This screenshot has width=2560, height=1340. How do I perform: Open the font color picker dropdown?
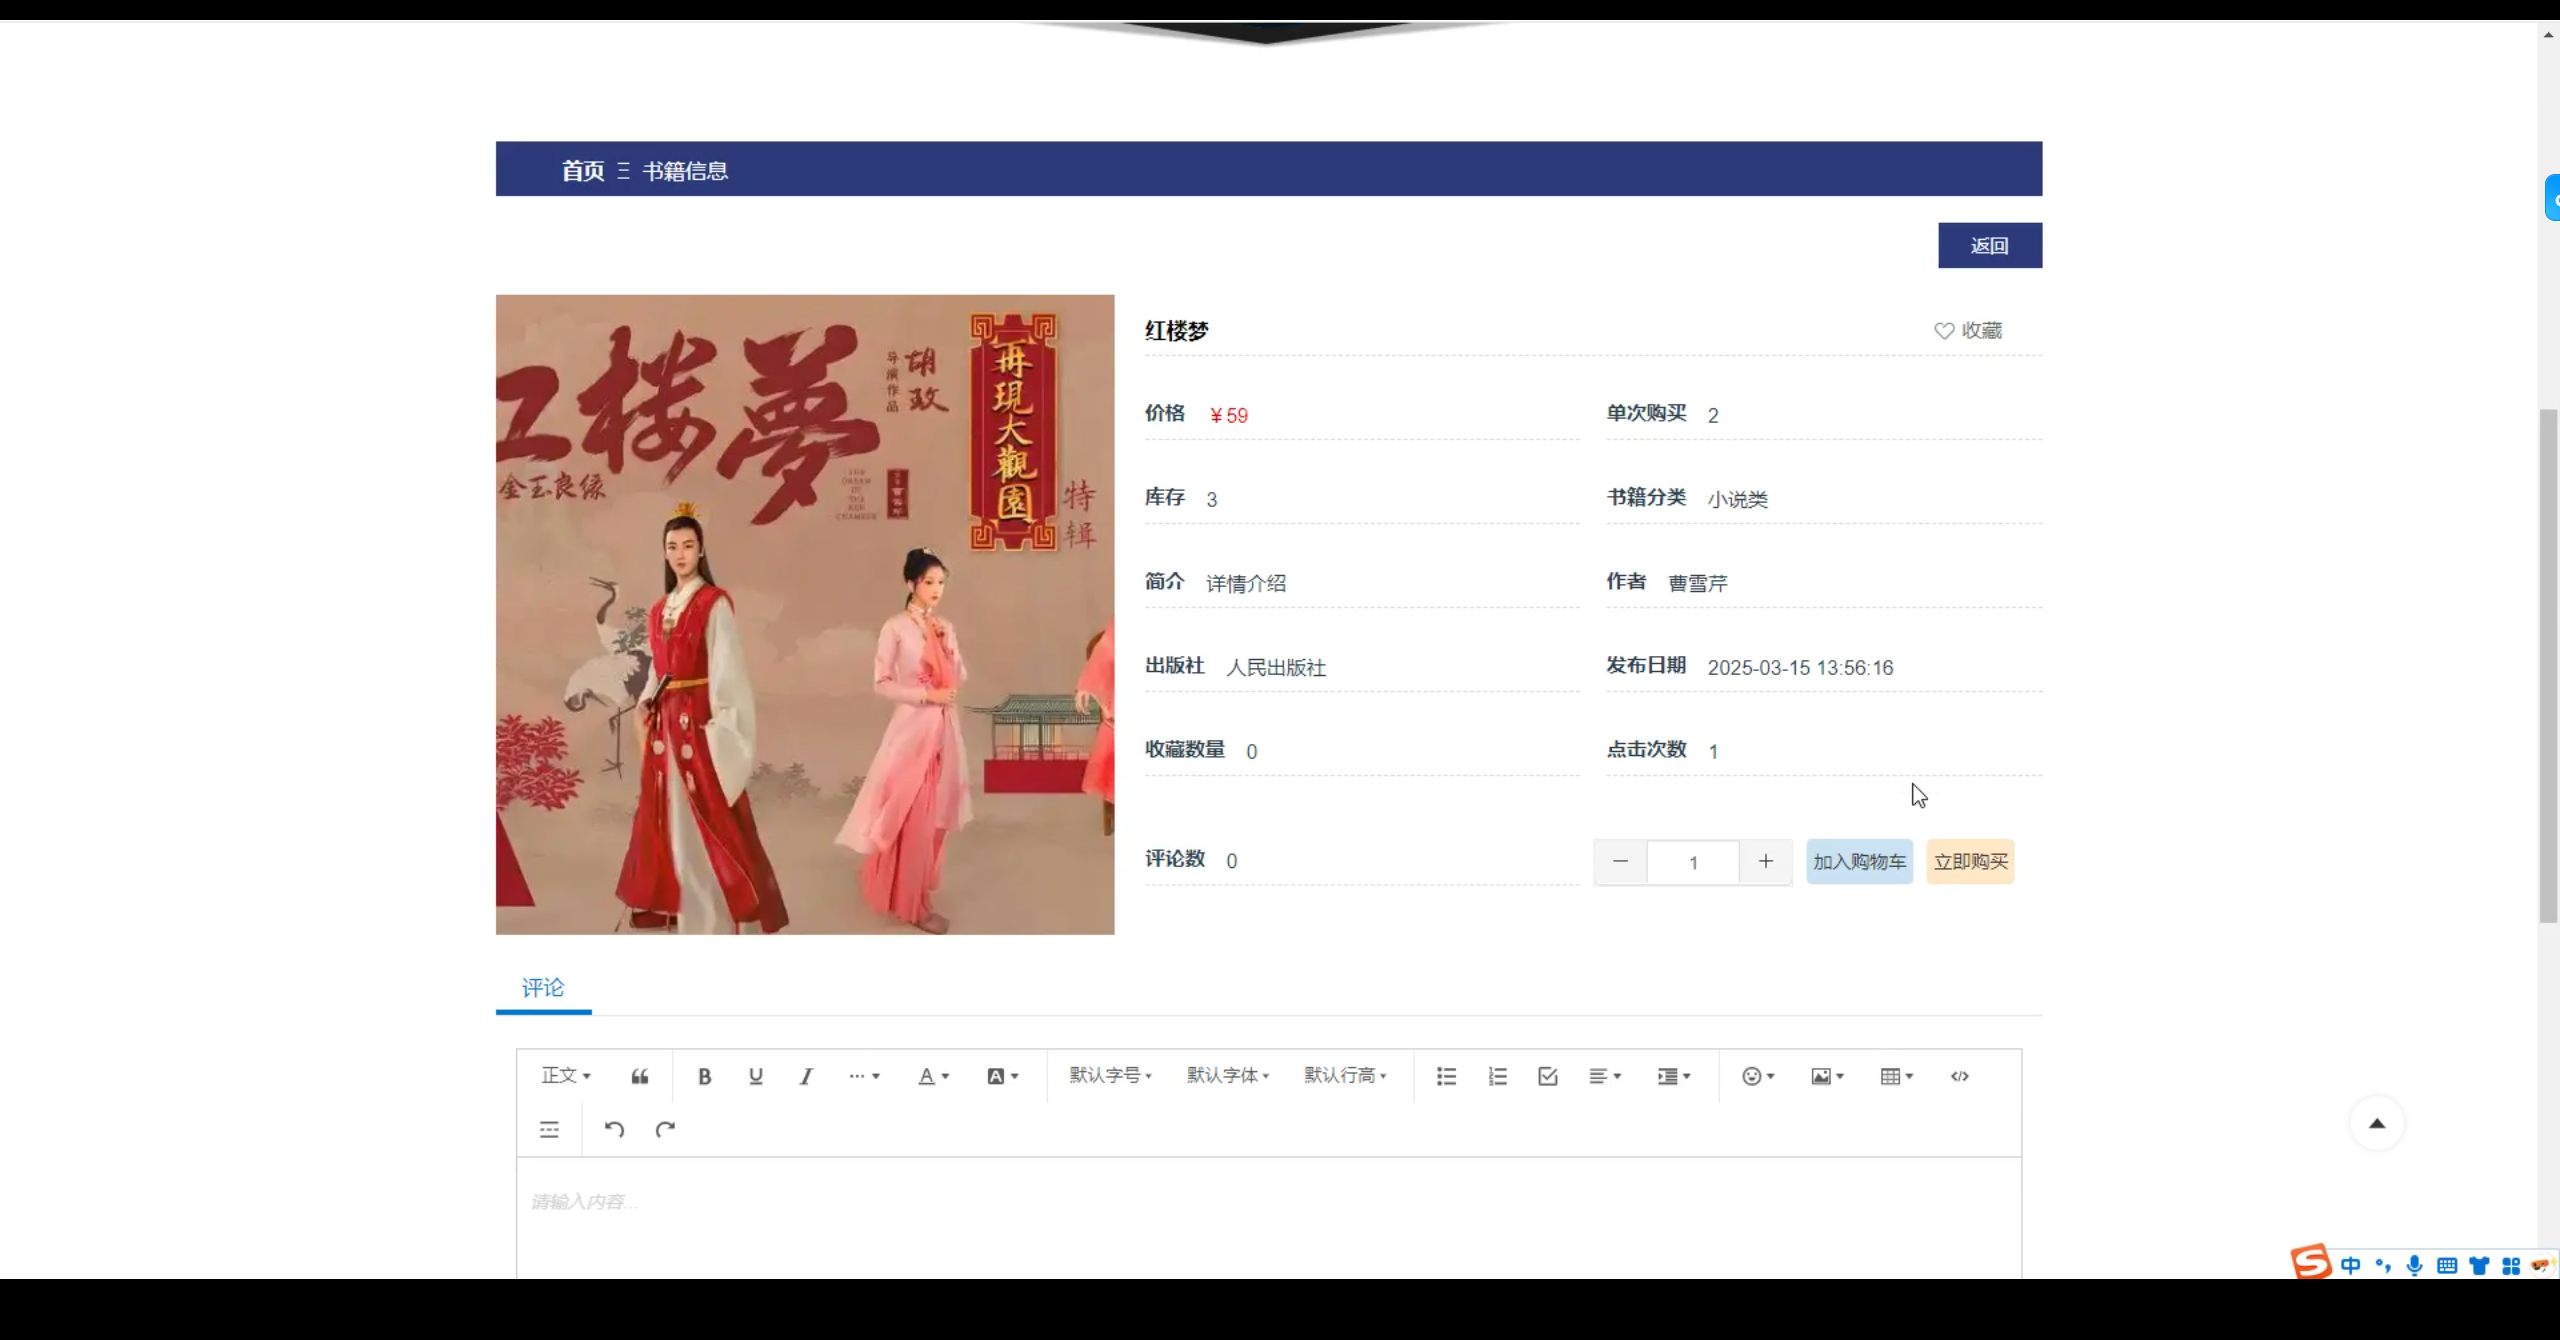coord(932,1076)
